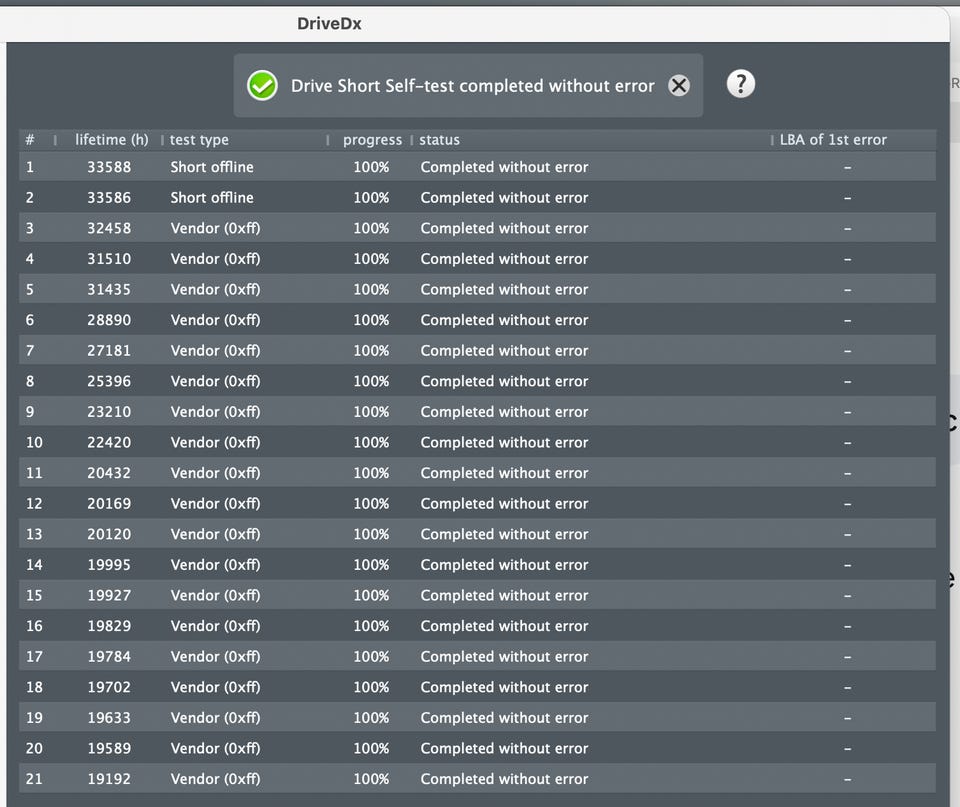
Task: Select the lifetime value 23210
Action: click(x=109, y=412)
